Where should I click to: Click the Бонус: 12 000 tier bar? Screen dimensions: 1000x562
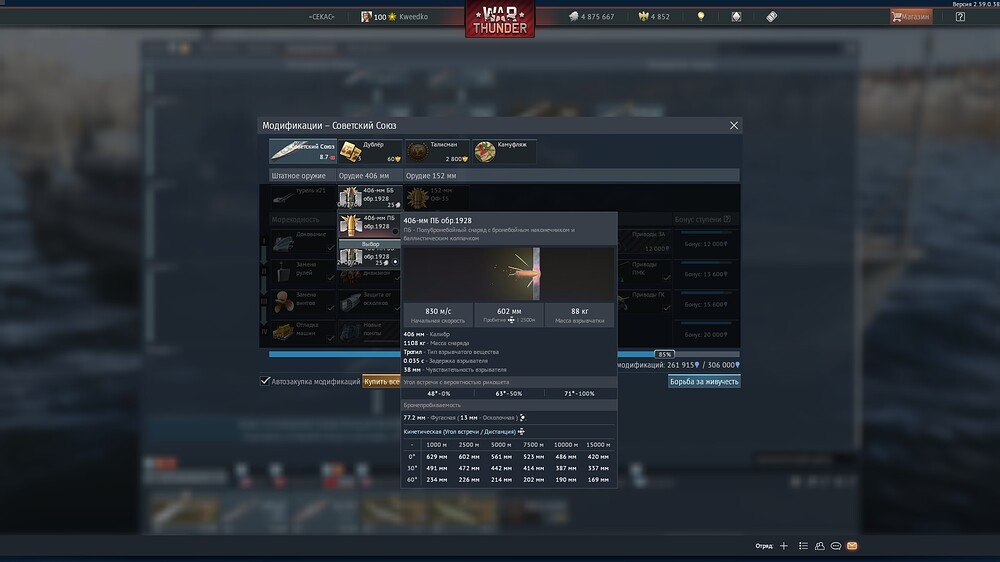[x=706, y=242]
